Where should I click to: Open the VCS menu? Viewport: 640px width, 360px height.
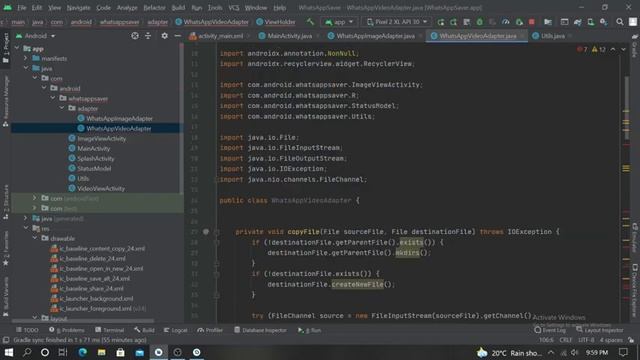click(233, 8)
